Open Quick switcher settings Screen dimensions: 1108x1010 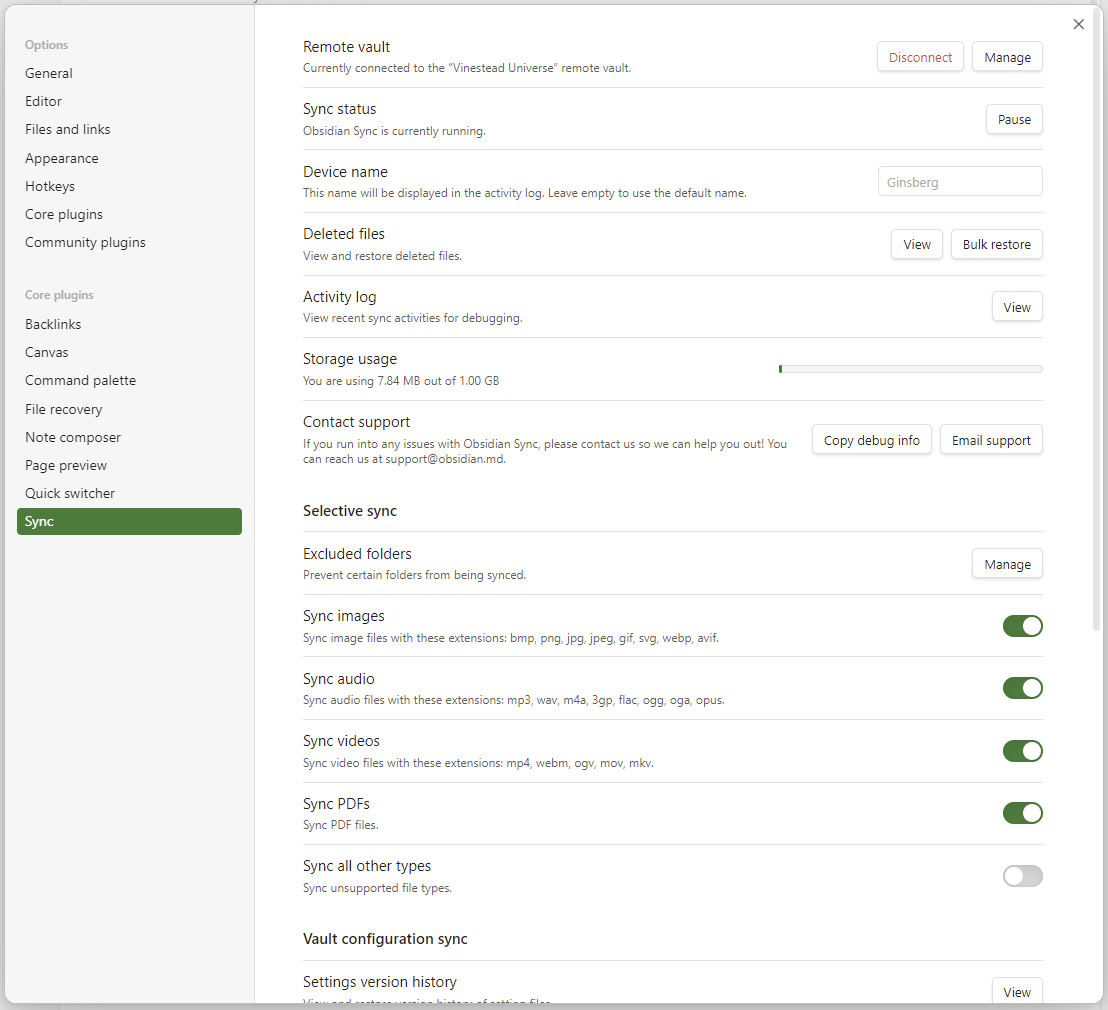(129, 493)
